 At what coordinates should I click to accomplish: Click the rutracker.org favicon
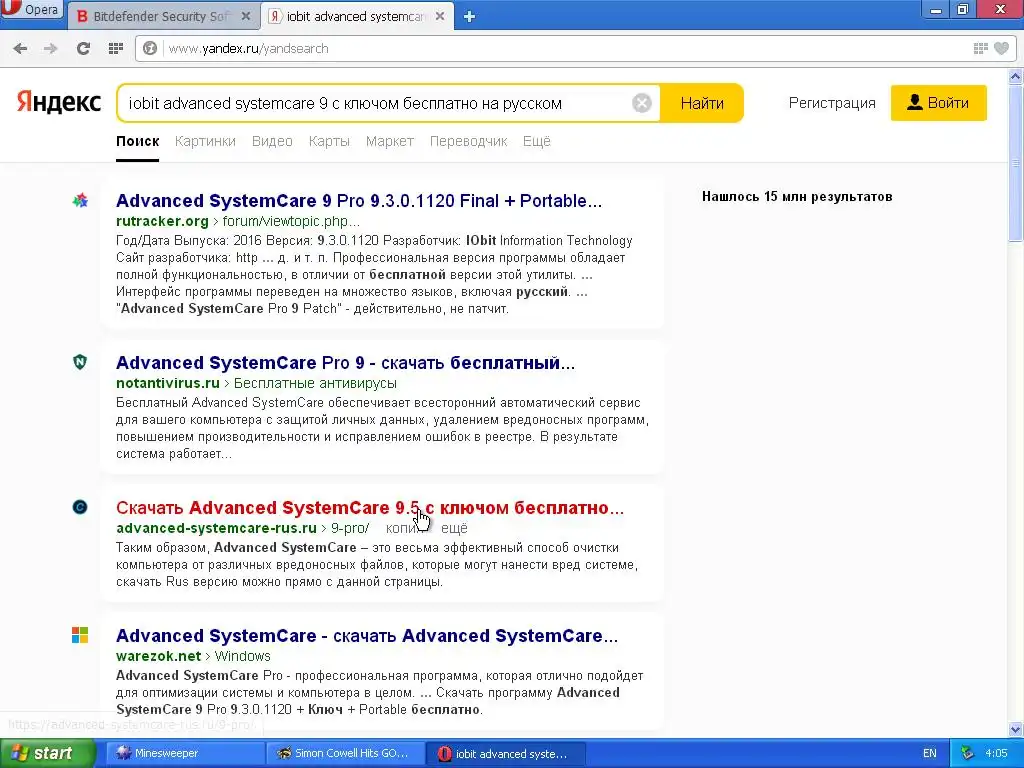pyautogui.click(x=80, y=200)
